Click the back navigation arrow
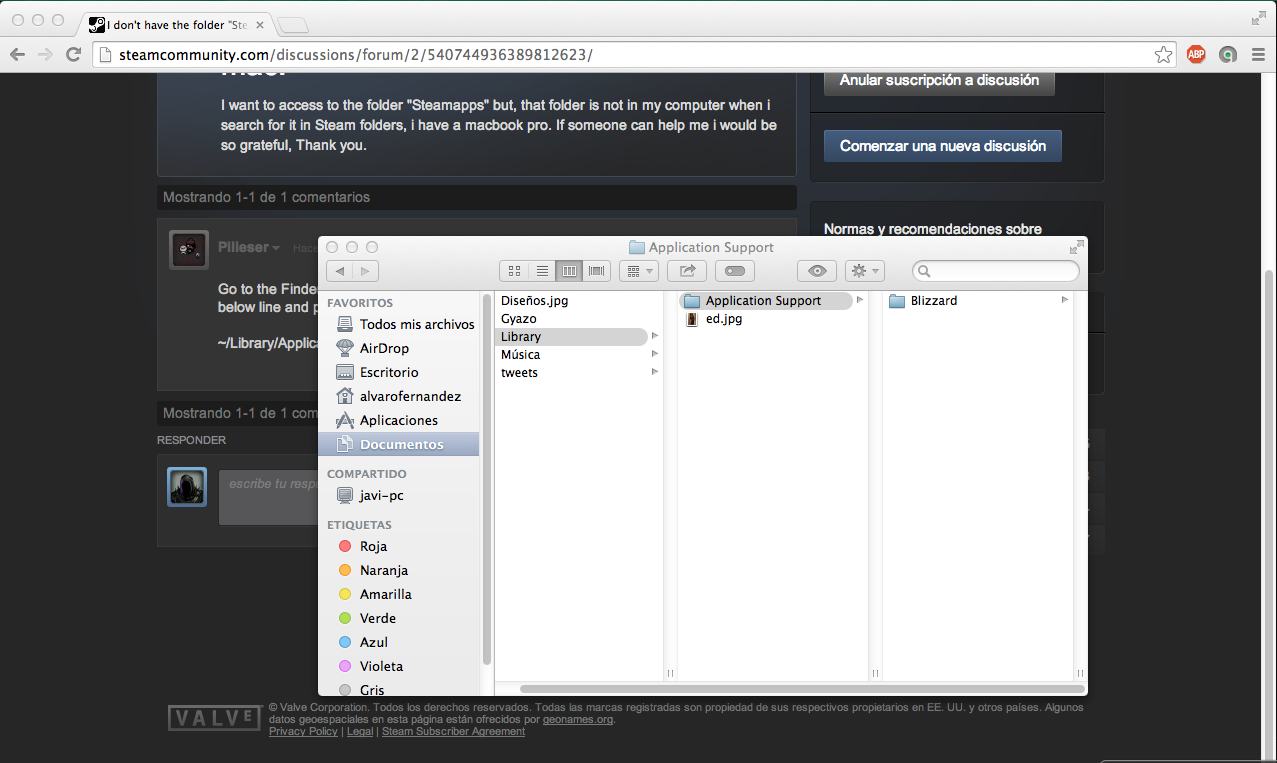Viewport: 1277px width, 763px height. (338, 270)
